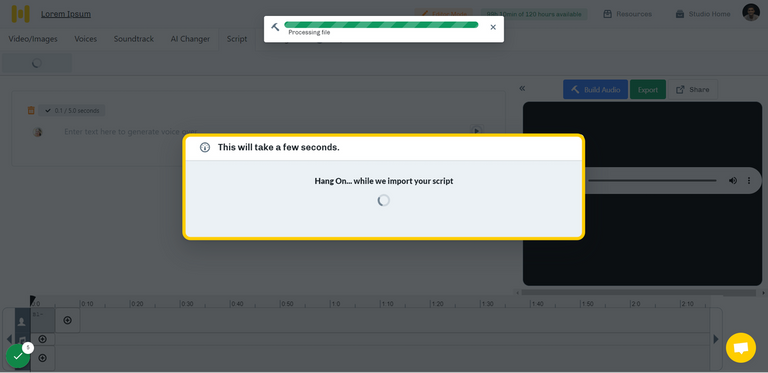Click the audio player seek bar
The width and height of the screenshot is (768, 373).
(x=652, y=181)
